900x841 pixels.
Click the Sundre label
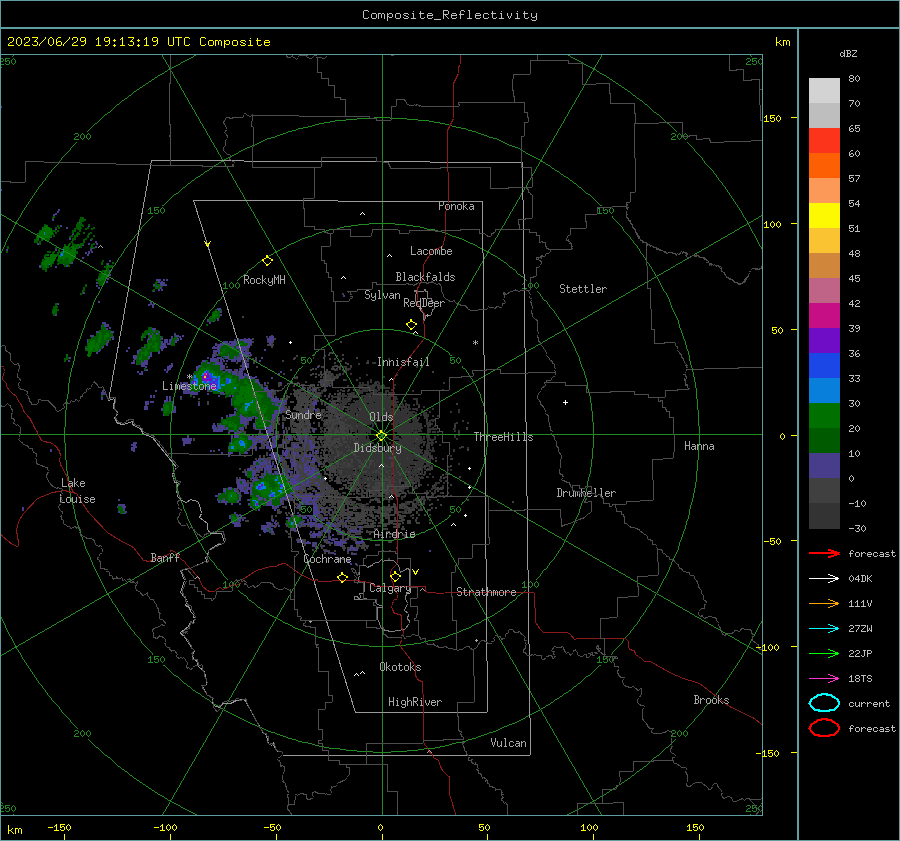[x=303, y=414]
